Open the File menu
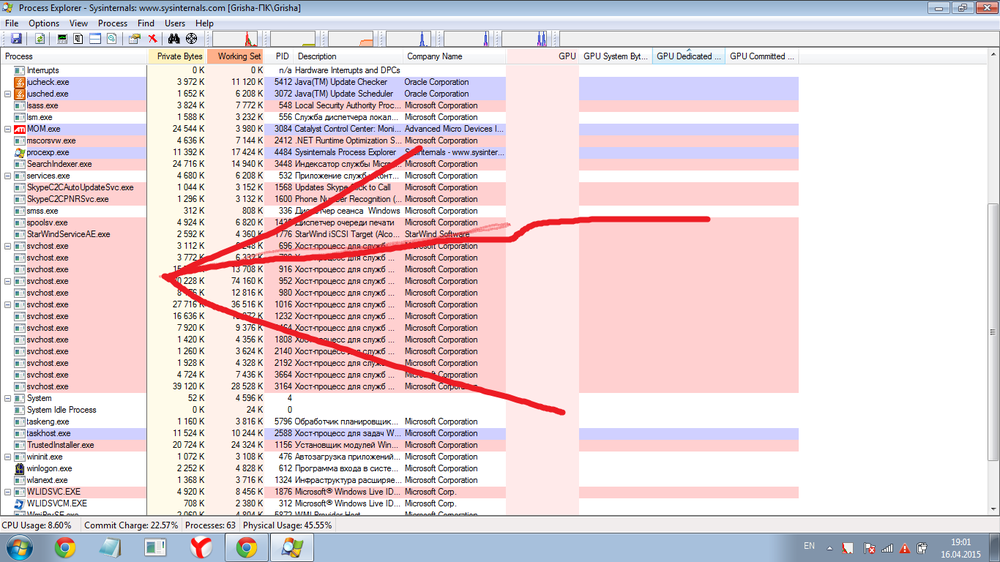 pyautogui.click(x=11, y=24)
